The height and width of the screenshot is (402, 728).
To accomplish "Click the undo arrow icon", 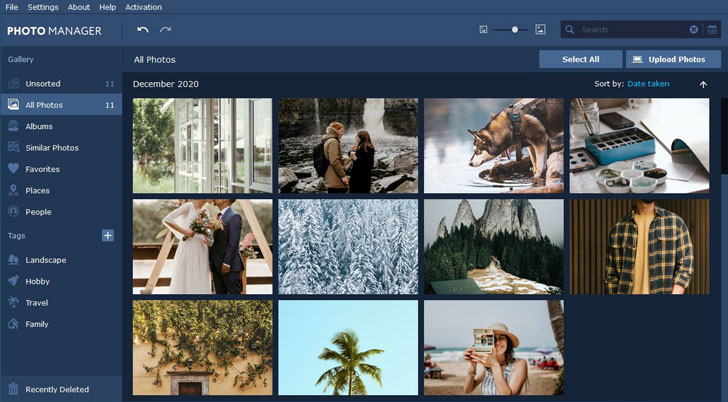I will coord(143,30).
